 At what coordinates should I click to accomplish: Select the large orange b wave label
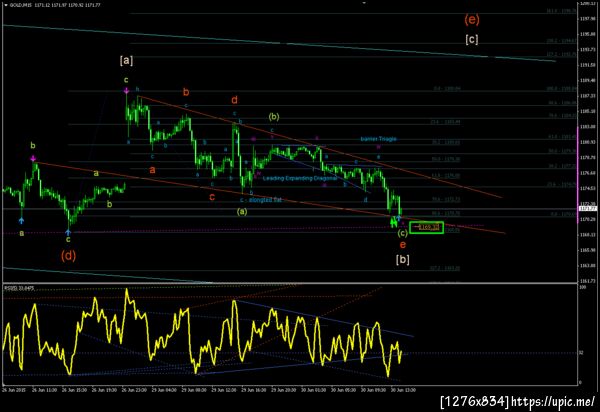tap(186, 92)
